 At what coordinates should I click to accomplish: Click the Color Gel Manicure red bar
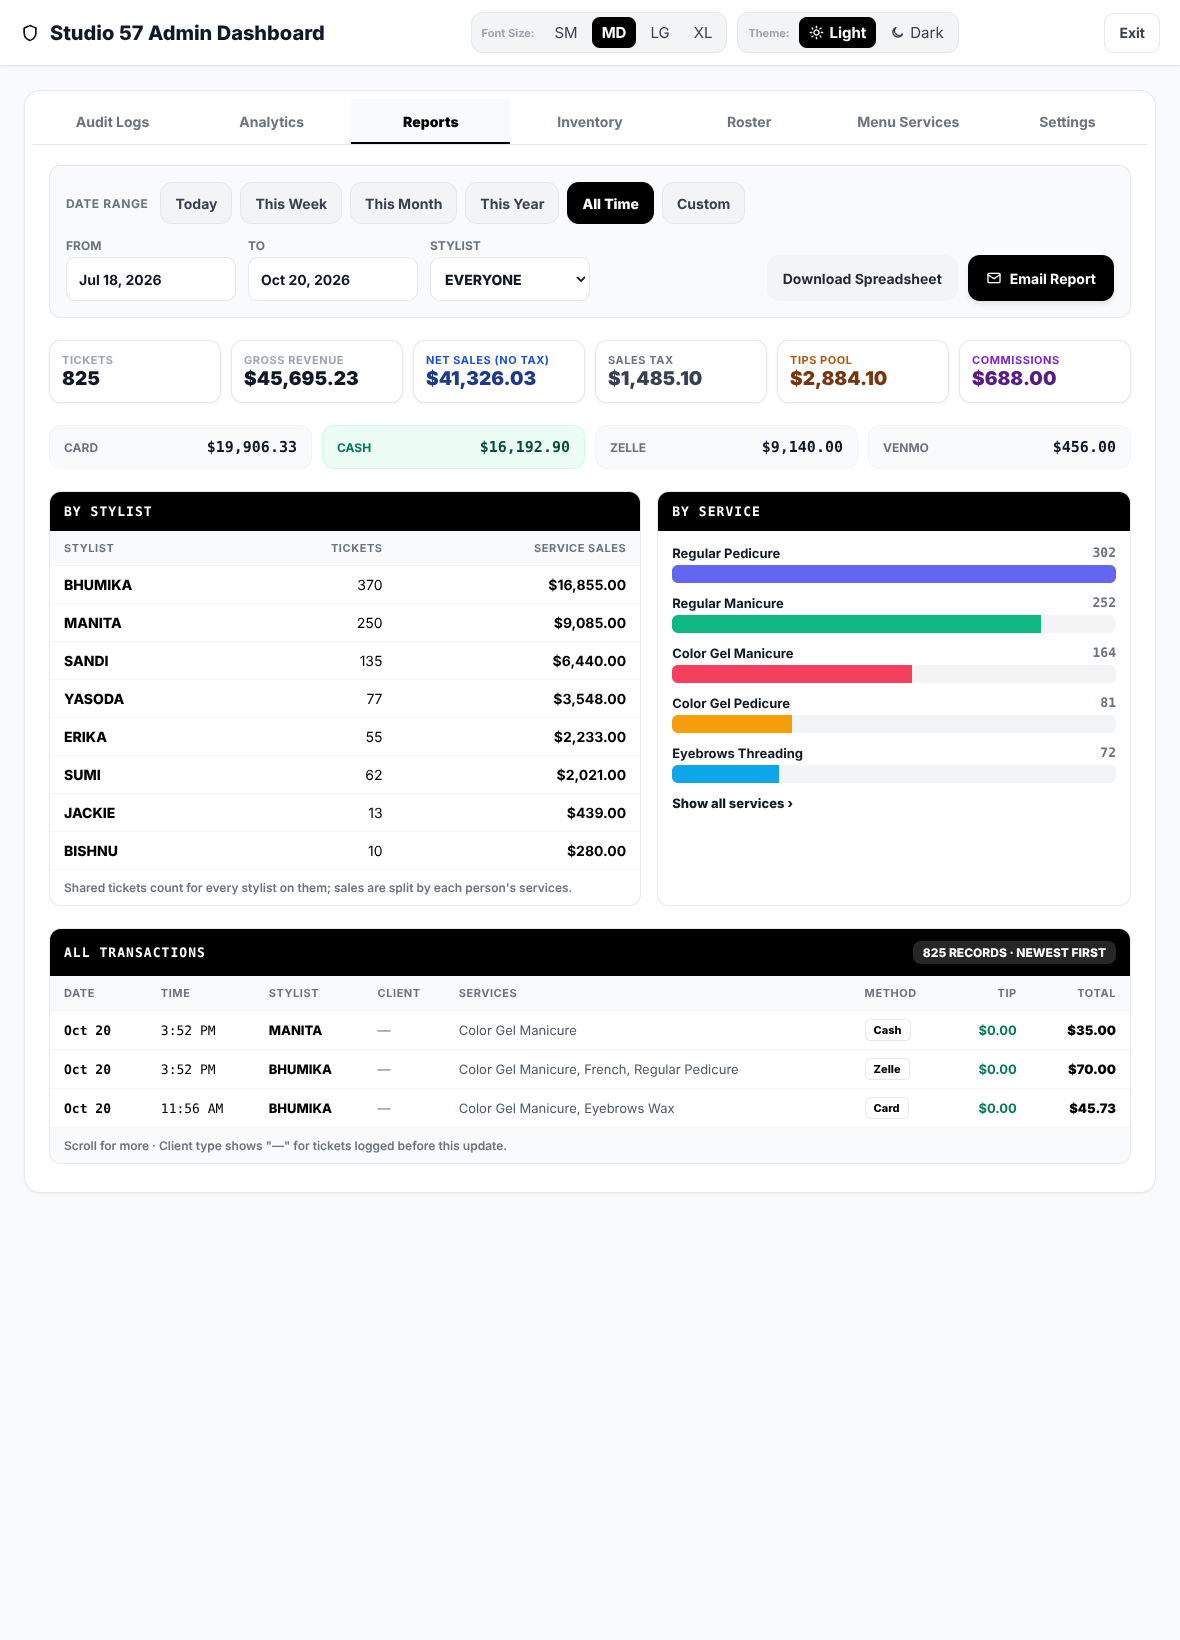point(792,674)
